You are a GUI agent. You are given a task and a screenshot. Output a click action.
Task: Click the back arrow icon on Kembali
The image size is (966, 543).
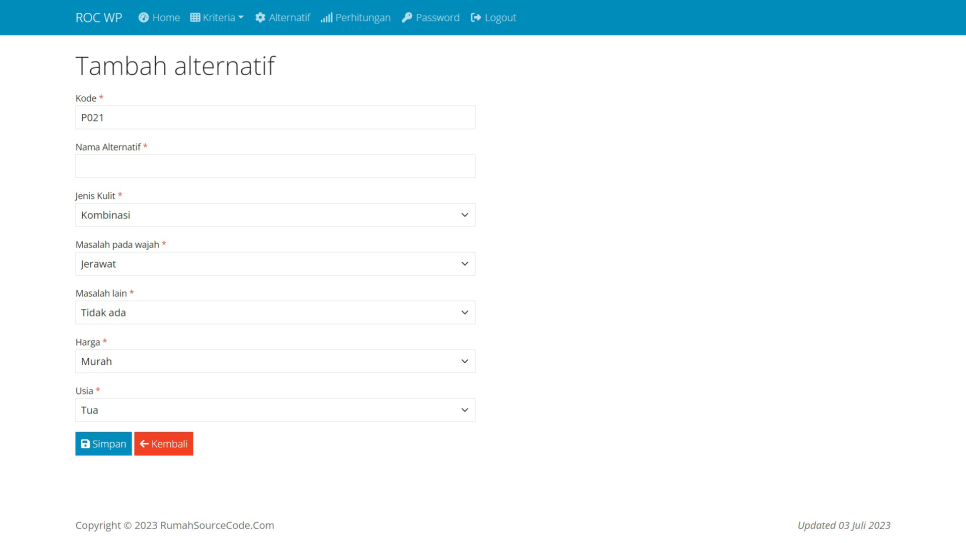point(144,444)
